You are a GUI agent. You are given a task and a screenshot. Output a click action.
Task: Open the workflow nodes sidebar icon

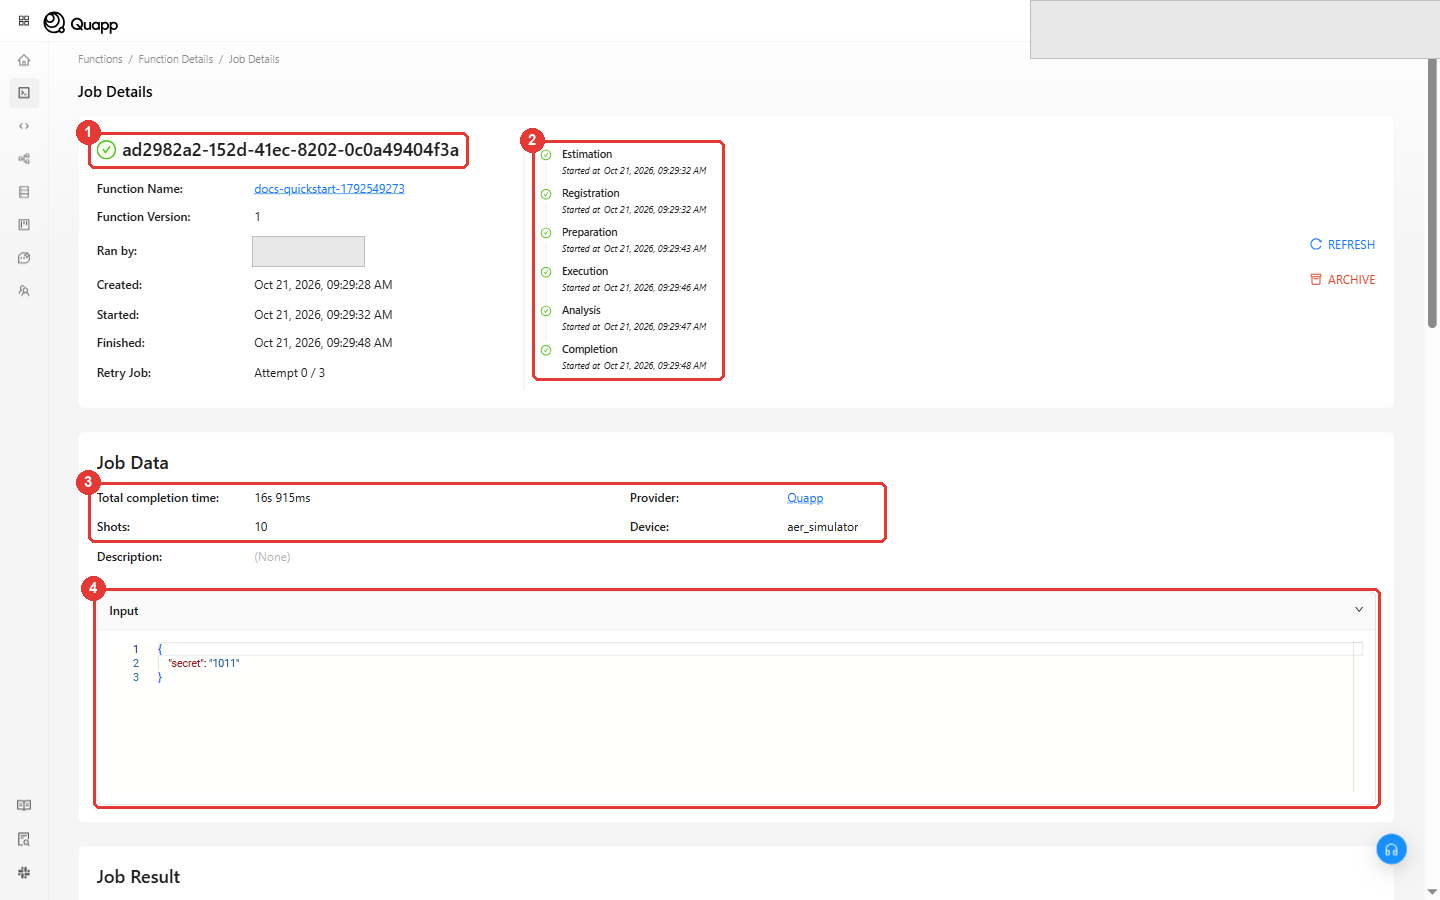click(x=24, y=159)
